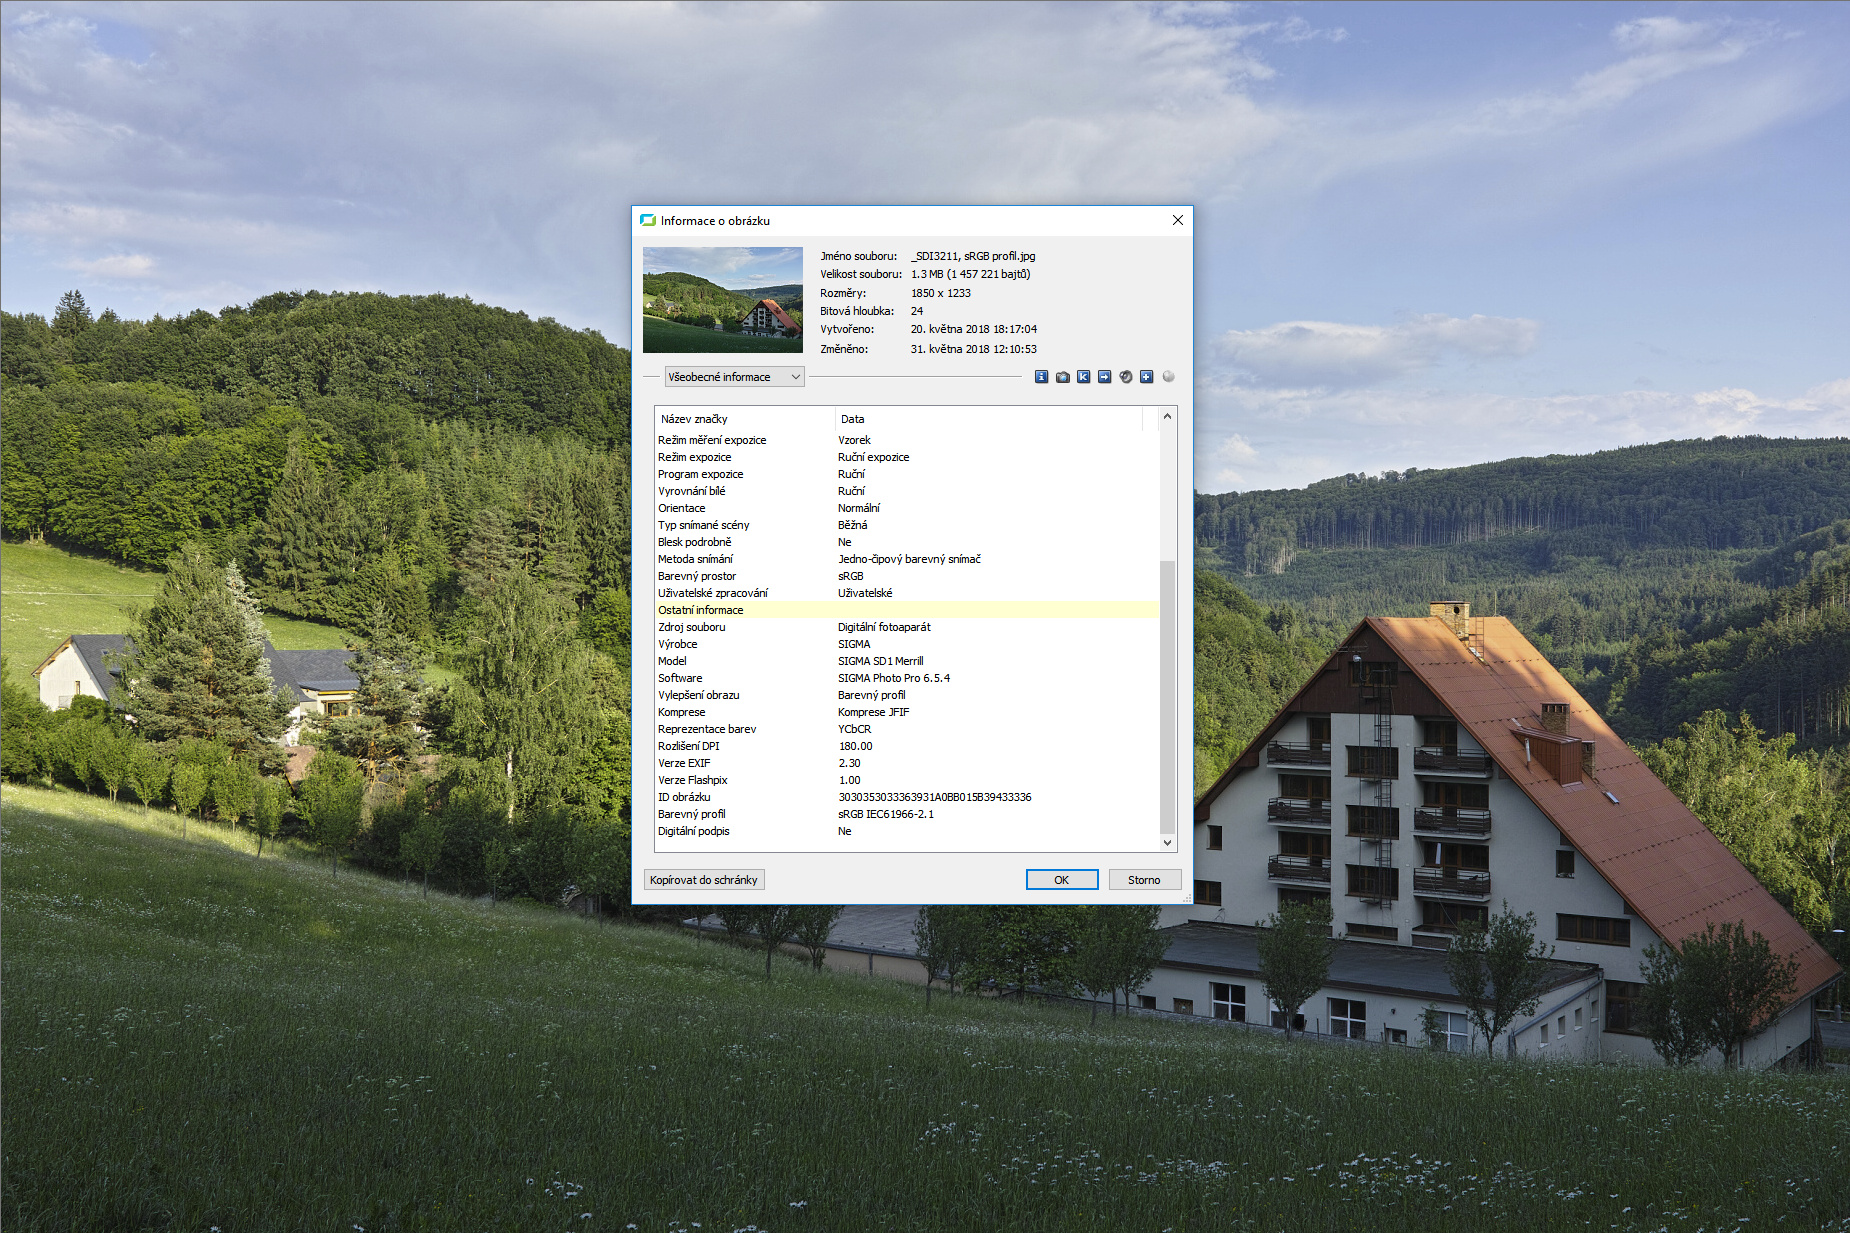Viewport: 1850px width, 1233px height.
Task: Click the blue info 'i' icon
Action: tap(1041, 377)
